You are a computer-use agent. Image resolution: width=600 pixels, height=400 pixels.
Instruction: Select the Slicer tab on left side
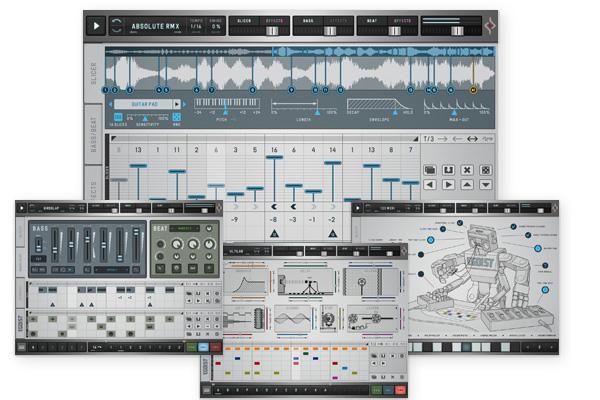click(x=95, y=68)
